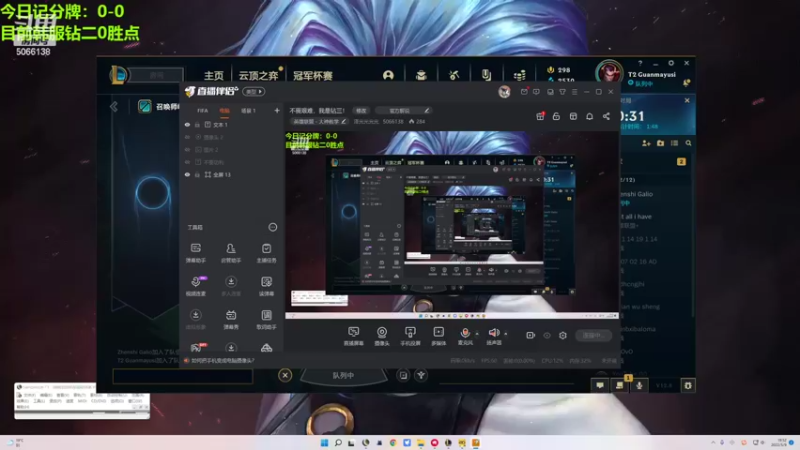The width and height of the screenshot is (800, 450).
Task: Open notifications bell in streaming tool
Action: point(589,116)
